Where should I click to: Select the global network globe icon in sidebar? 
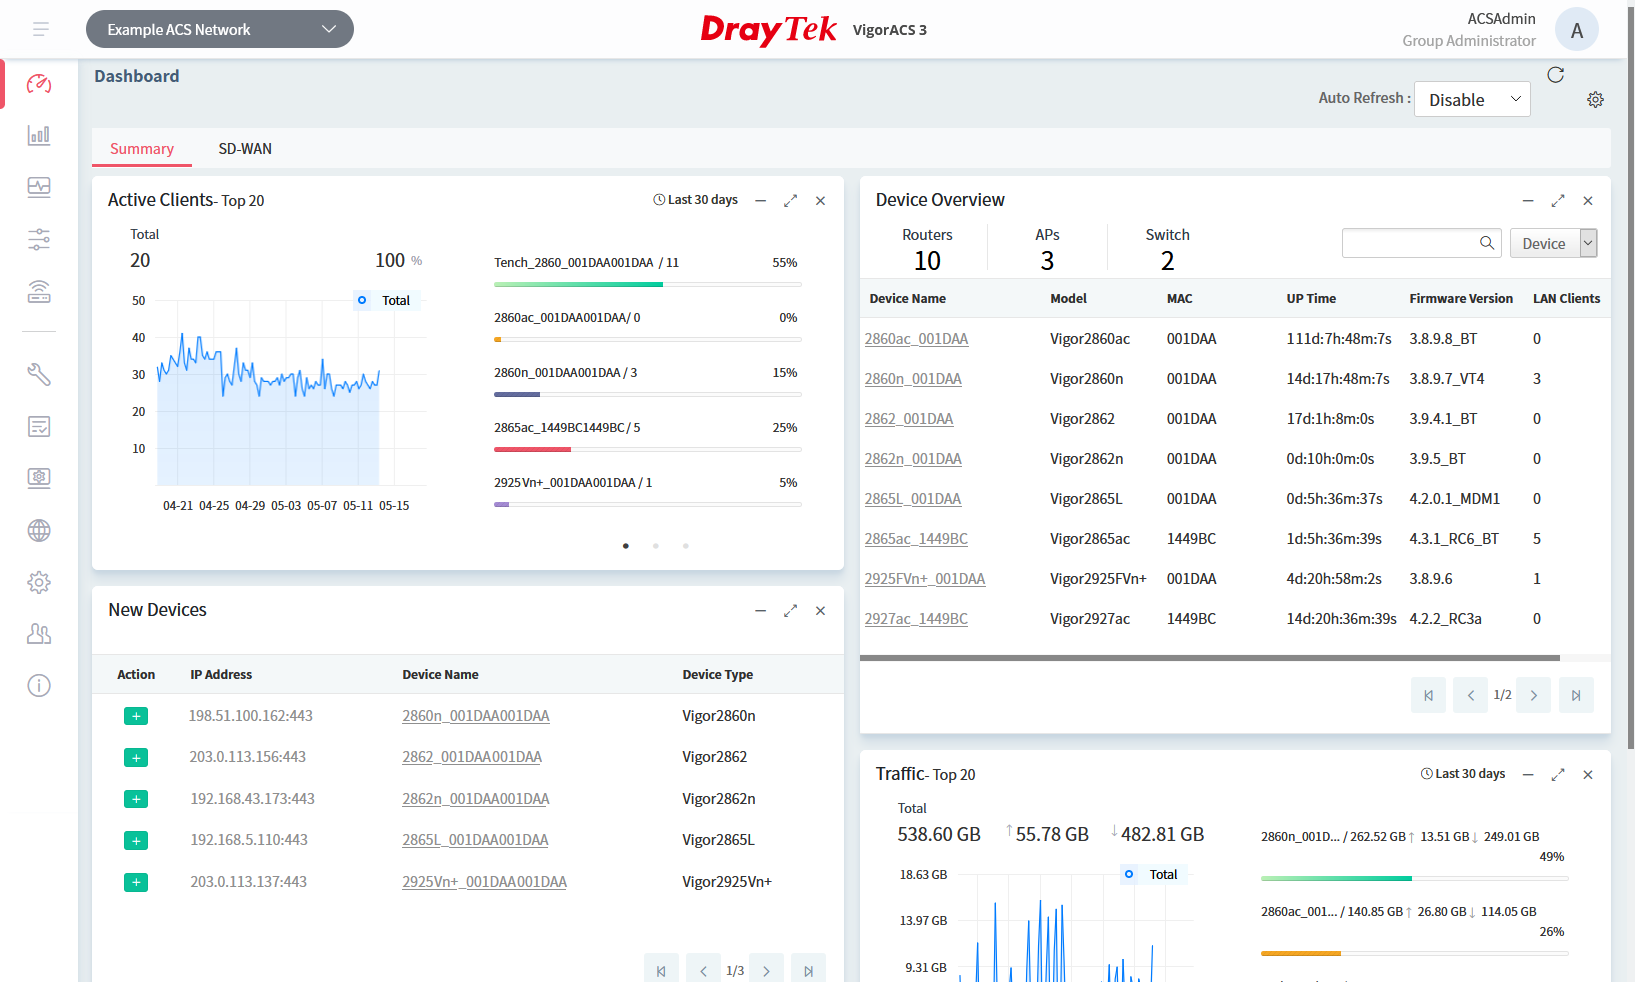tap(38, 530)
